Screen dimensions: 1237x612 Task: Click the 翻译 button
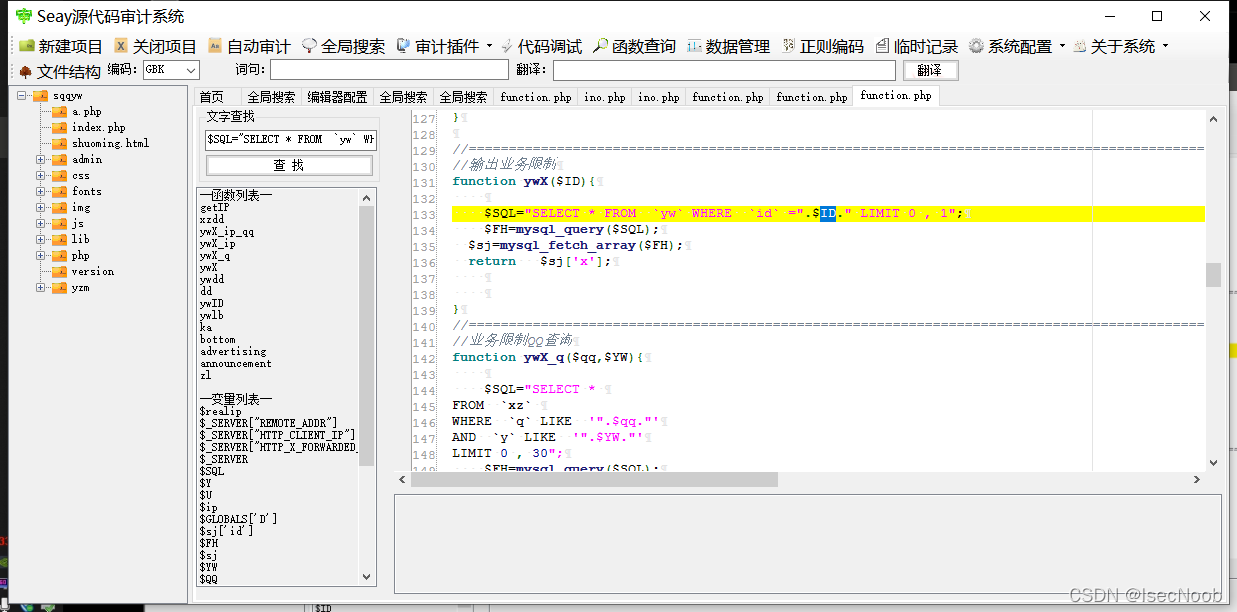(x=929, y=70)
